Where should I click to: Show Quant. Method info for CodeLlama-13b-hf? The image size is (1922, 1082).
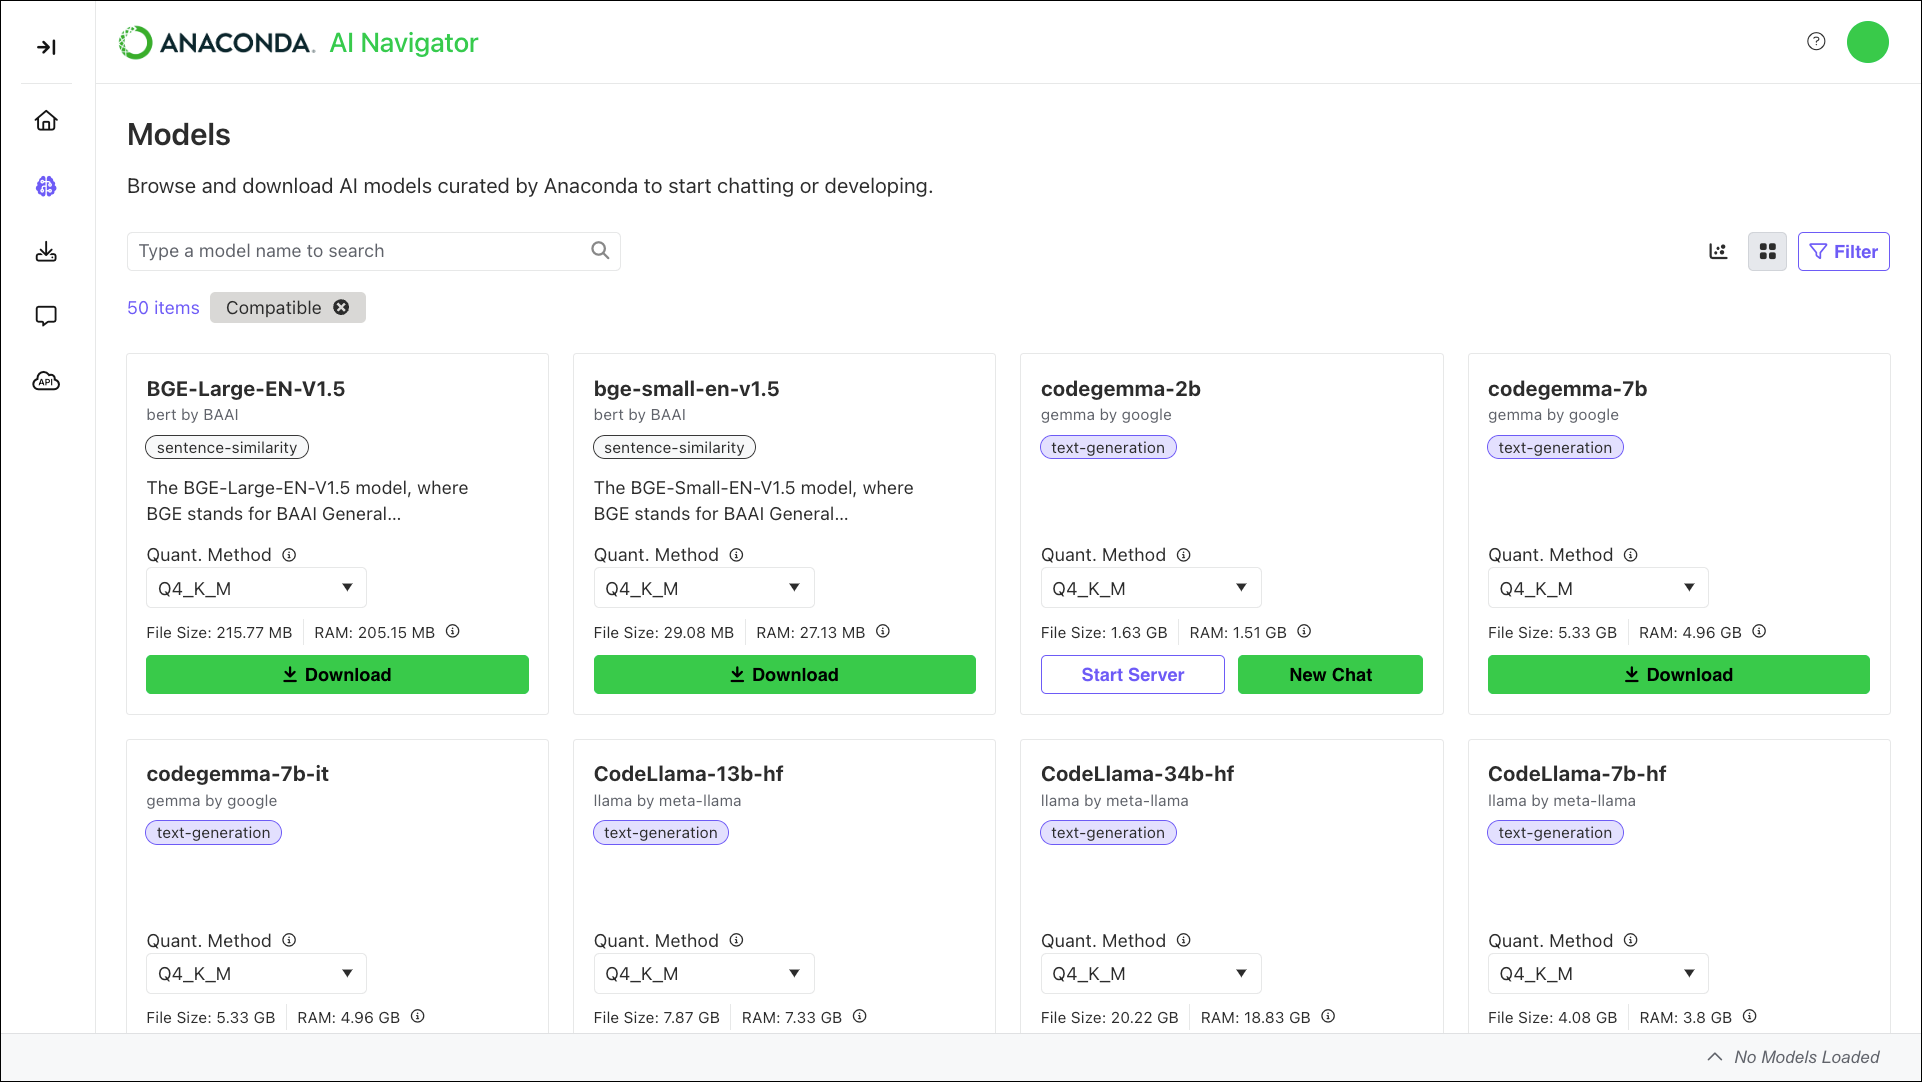tap(736, 940)
